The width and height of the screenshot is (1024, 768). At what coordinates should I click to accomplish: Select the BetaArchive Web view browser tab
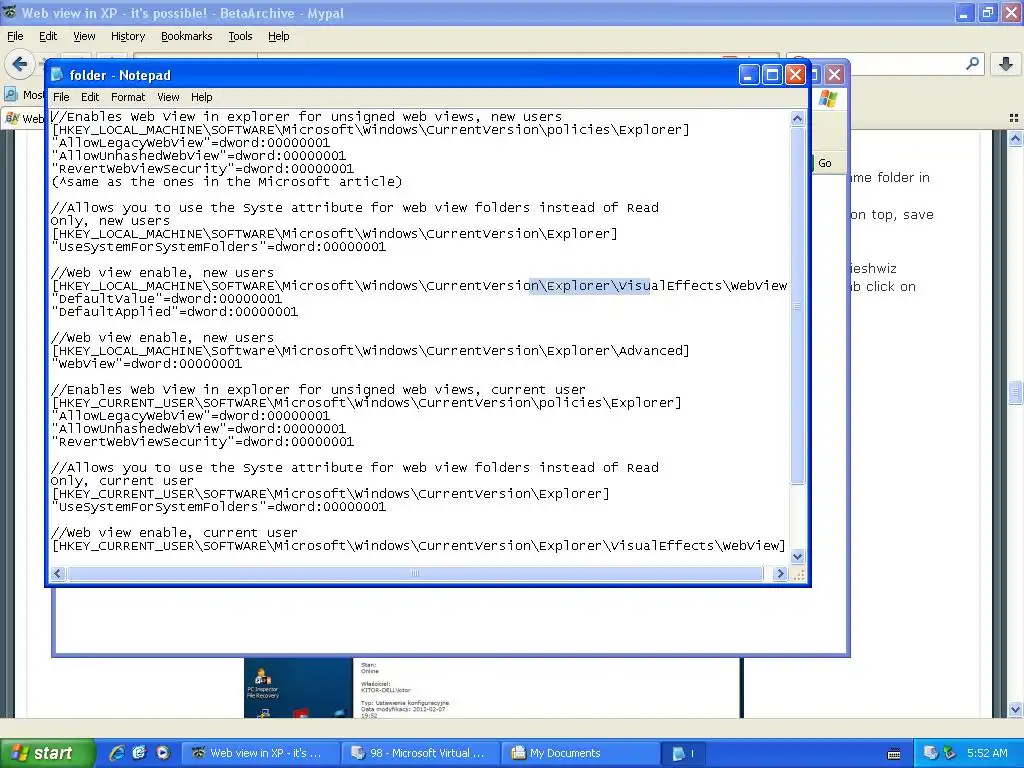click(25, 118)
